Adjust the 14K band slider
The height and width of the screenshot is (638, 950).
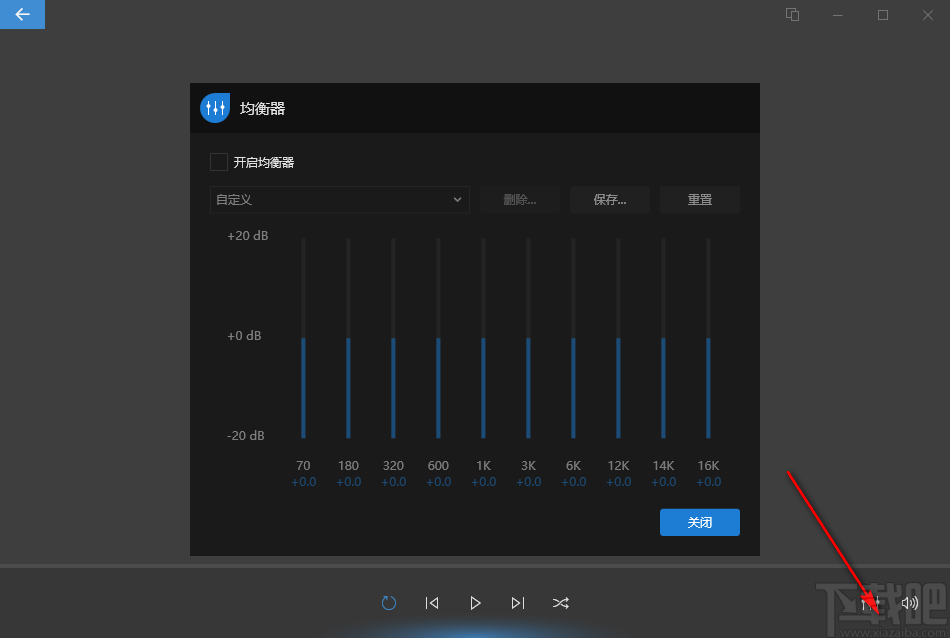(663, 338)
